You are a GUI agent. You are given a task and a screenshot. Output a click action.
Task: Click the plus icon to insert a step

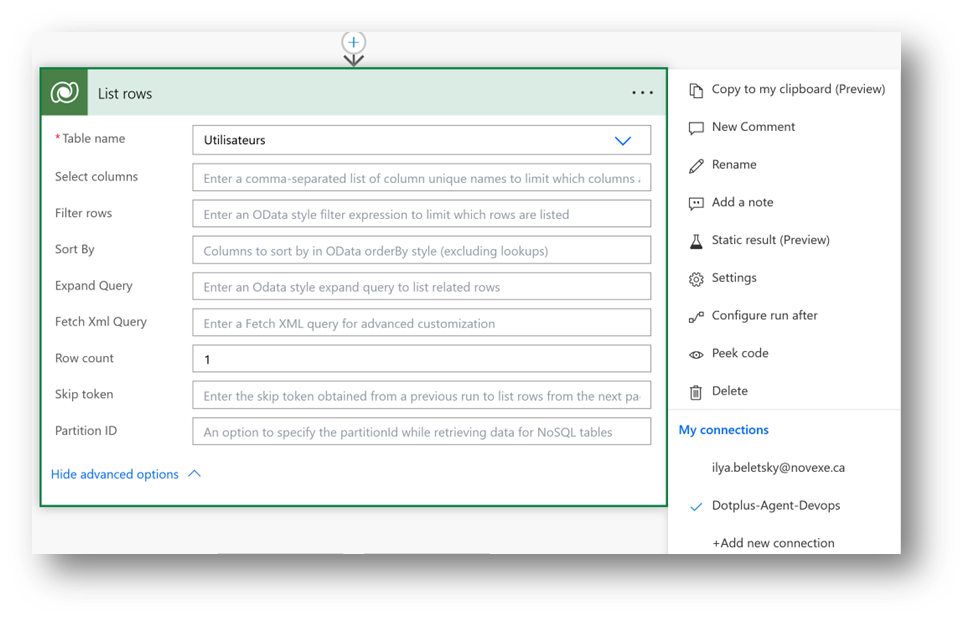click(353, 42)
